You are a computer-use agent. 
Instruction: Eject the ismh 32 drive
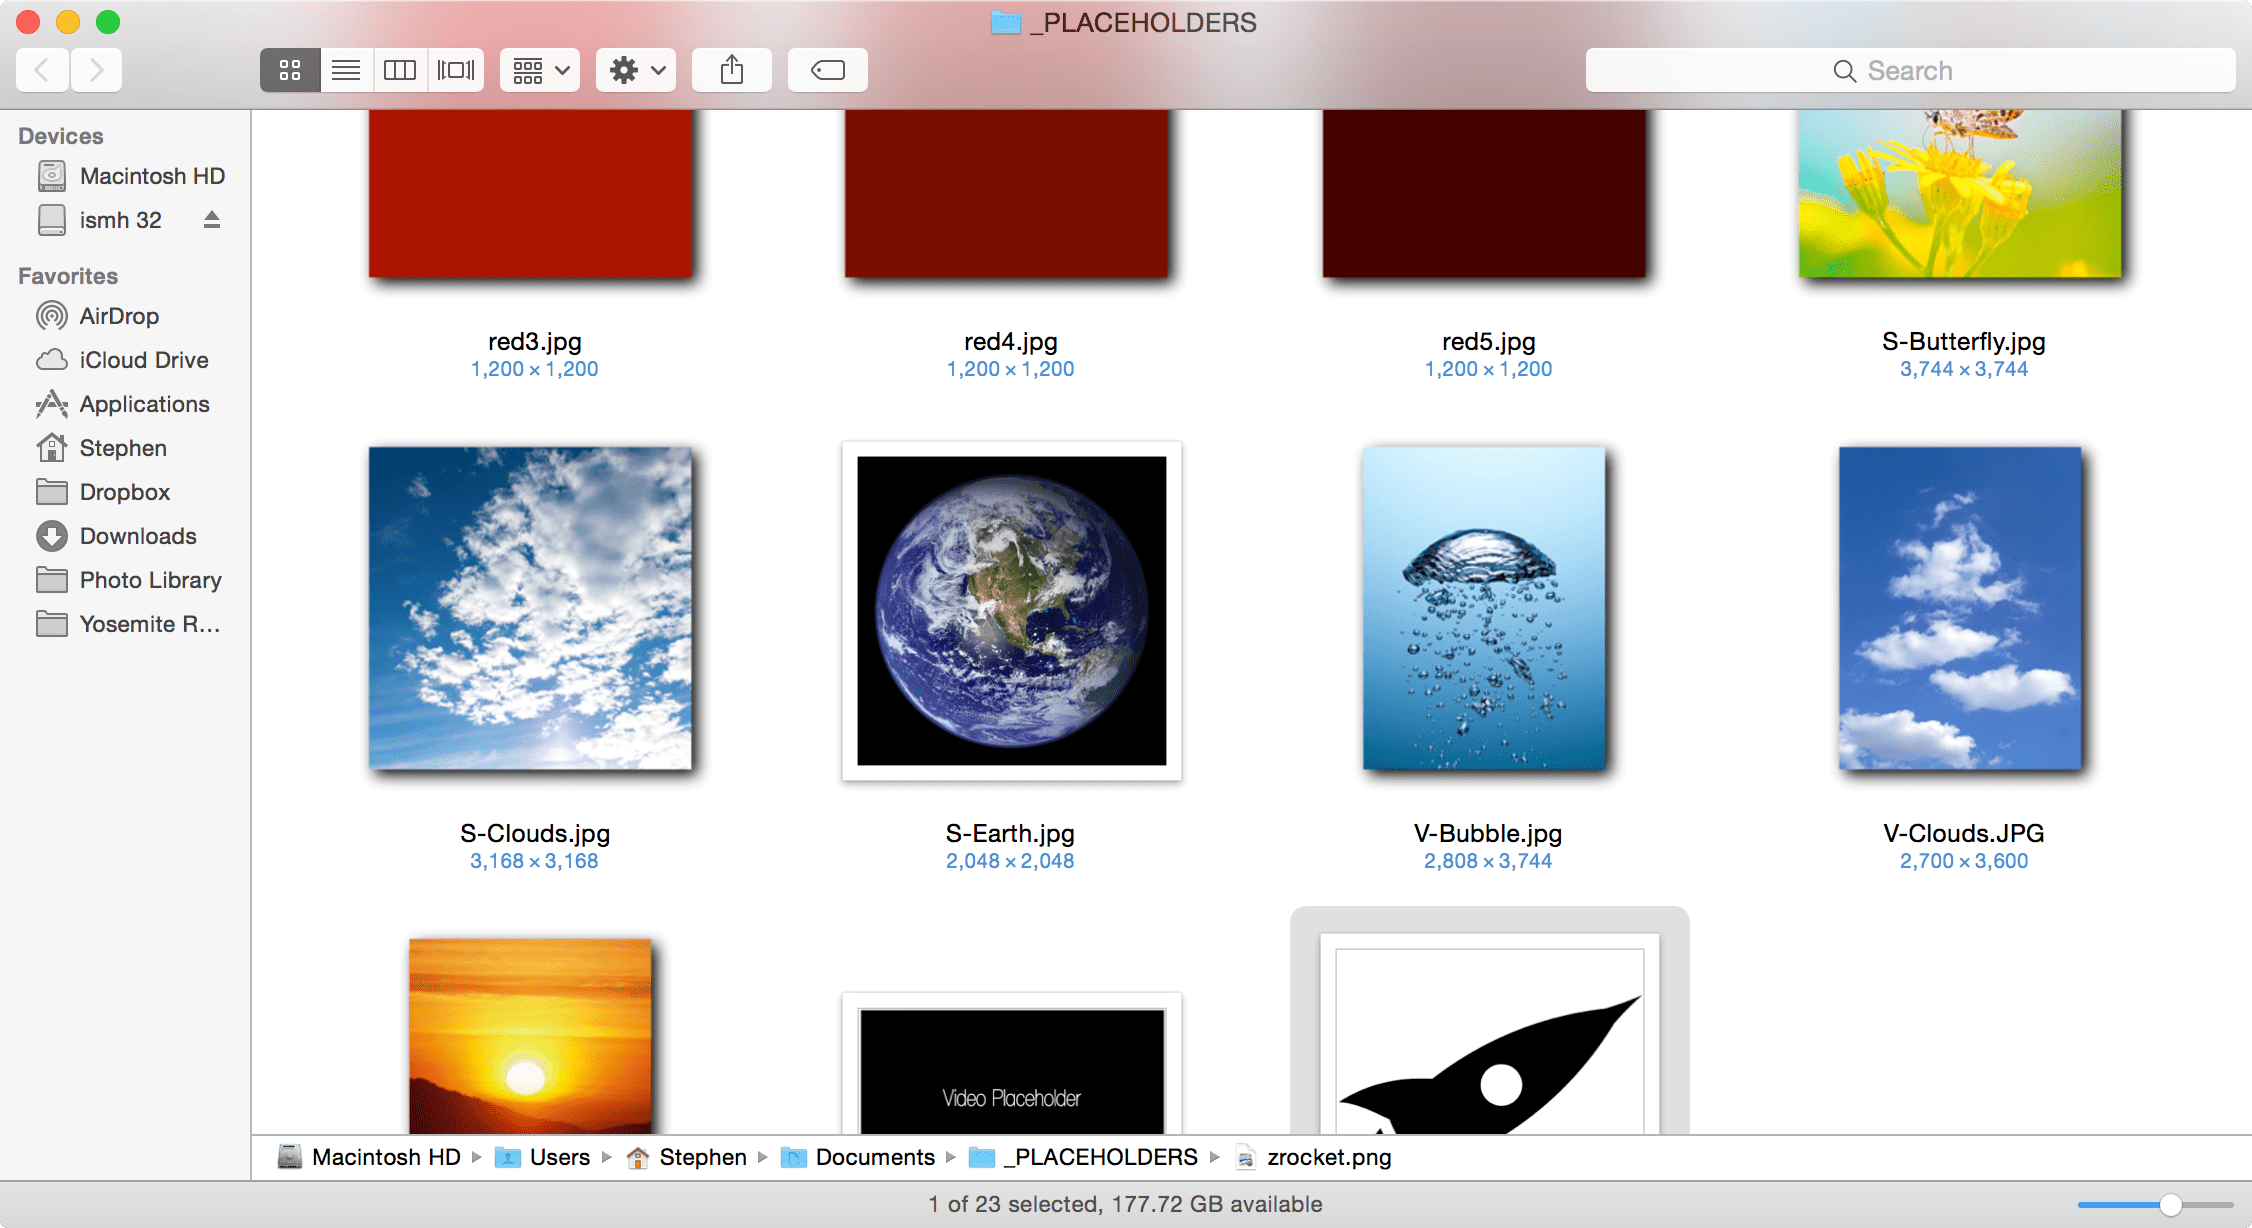tap(211, 219)
